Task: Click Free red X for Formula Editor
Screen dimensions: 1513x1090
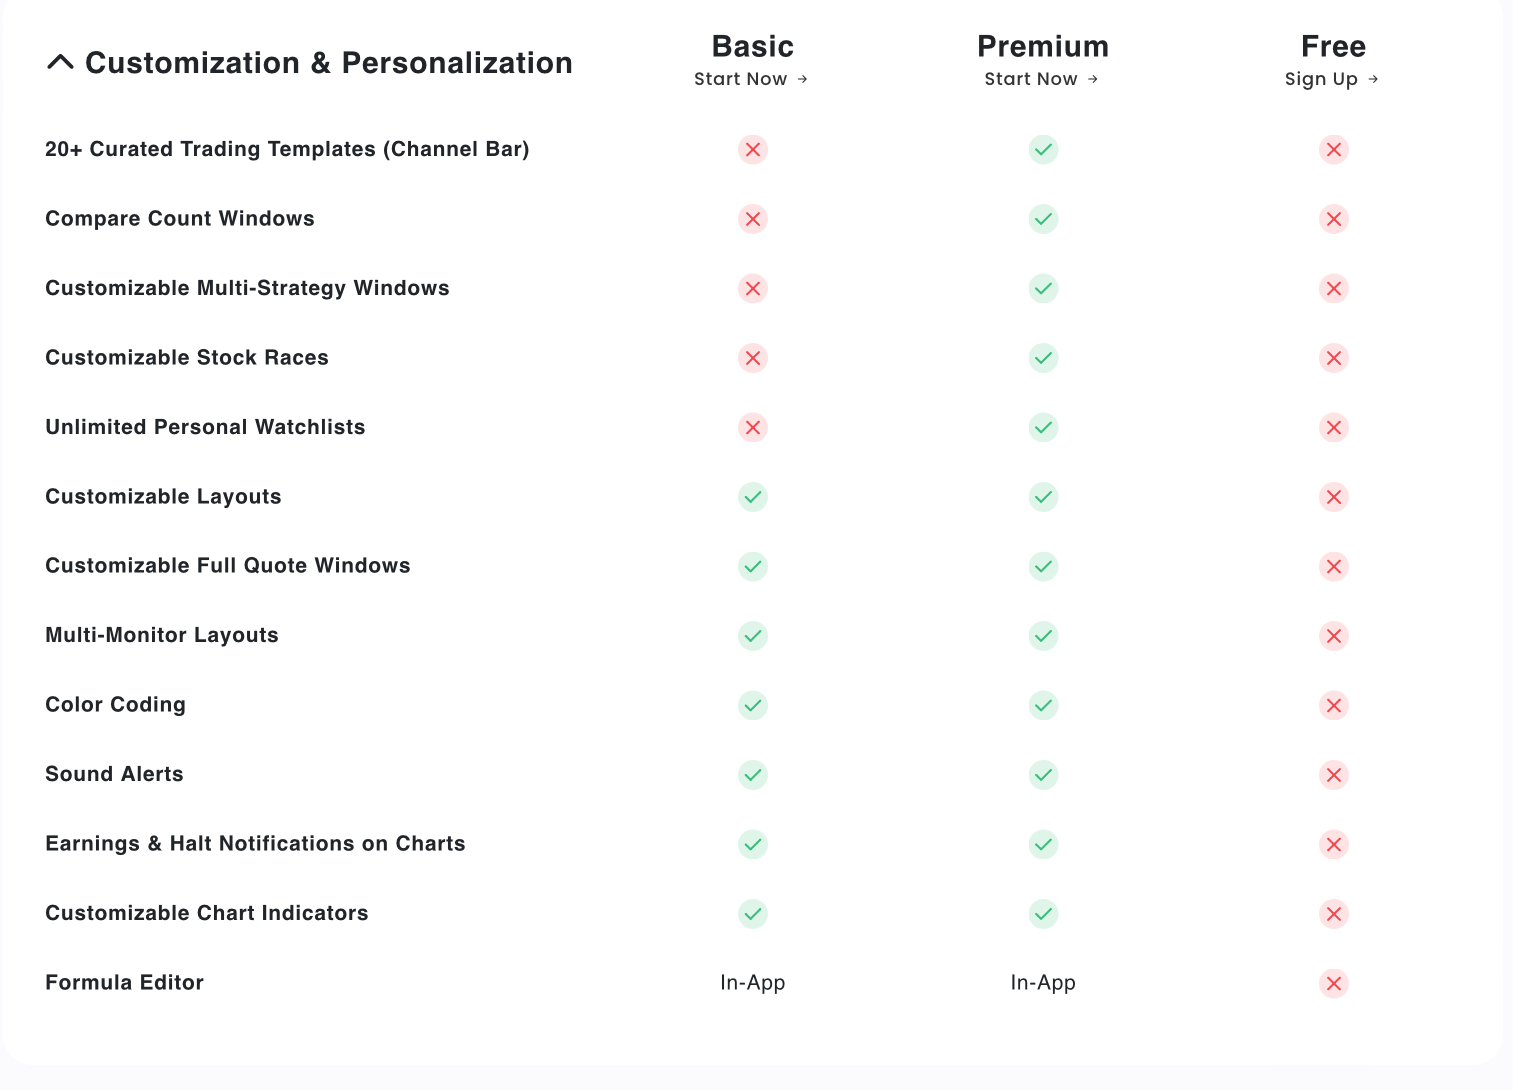Action: 1334,984
